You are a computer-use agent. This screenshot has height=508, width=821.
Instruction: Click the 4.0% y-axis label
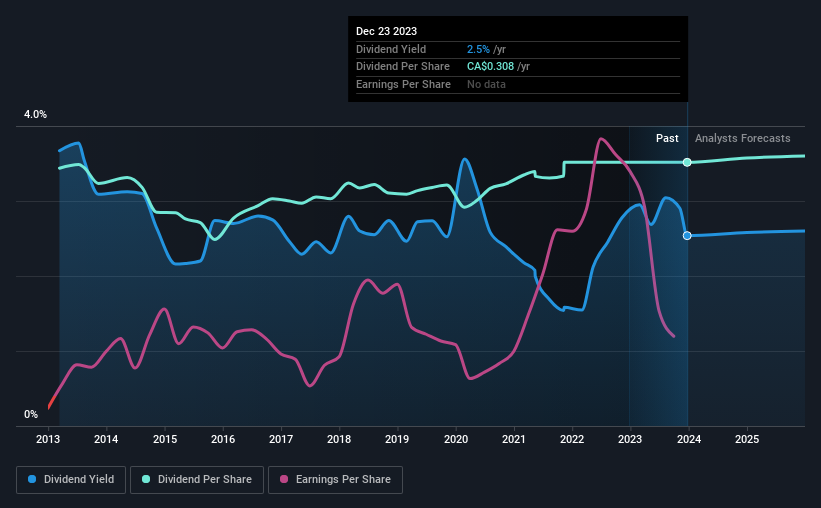[35, 115]
